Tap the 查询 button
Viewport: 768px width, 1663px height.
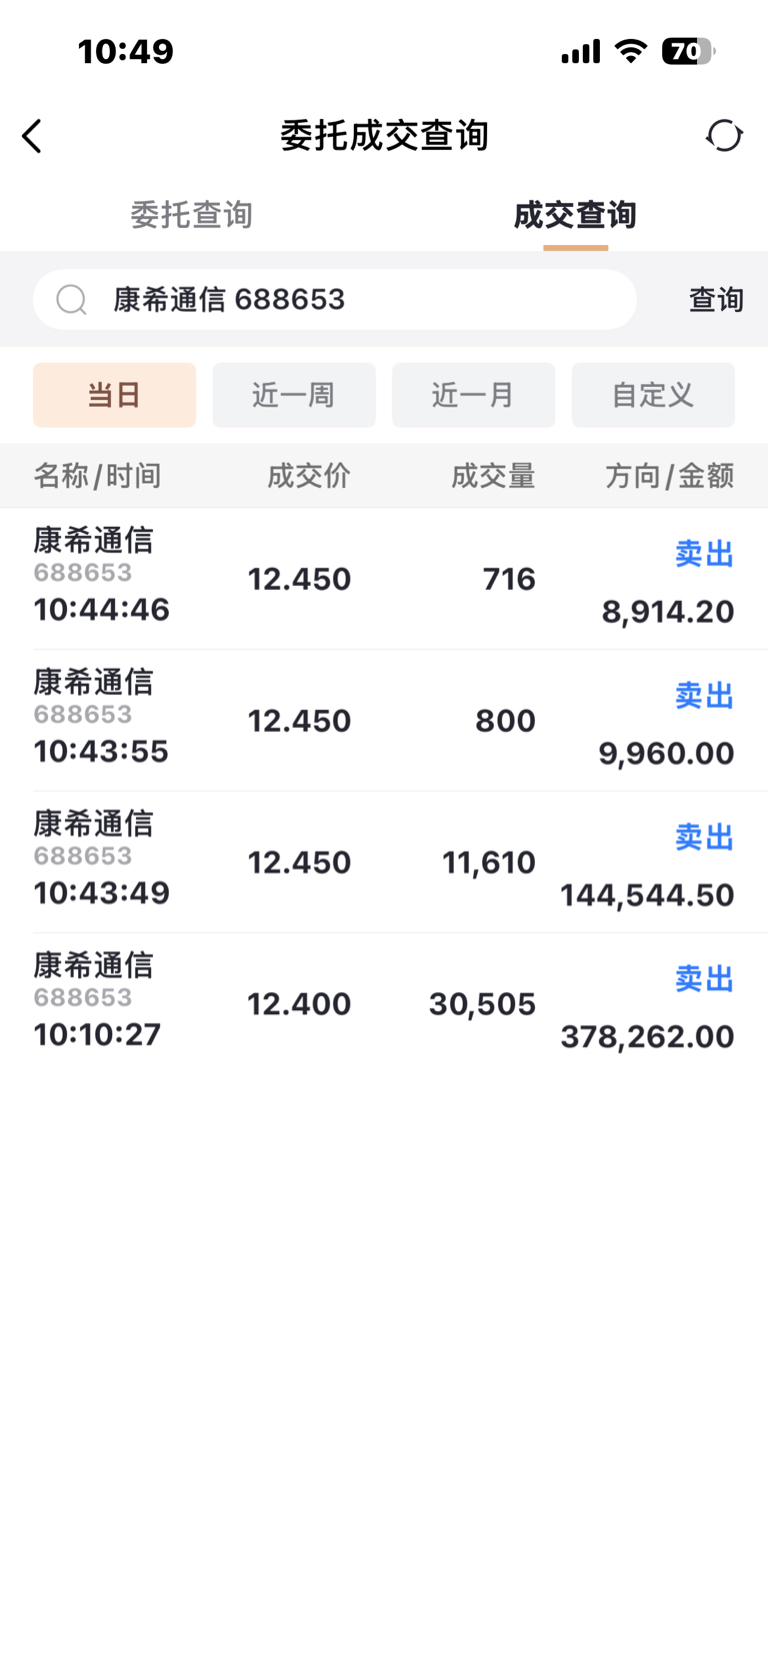pyautogui.click(x=716, y=299)
